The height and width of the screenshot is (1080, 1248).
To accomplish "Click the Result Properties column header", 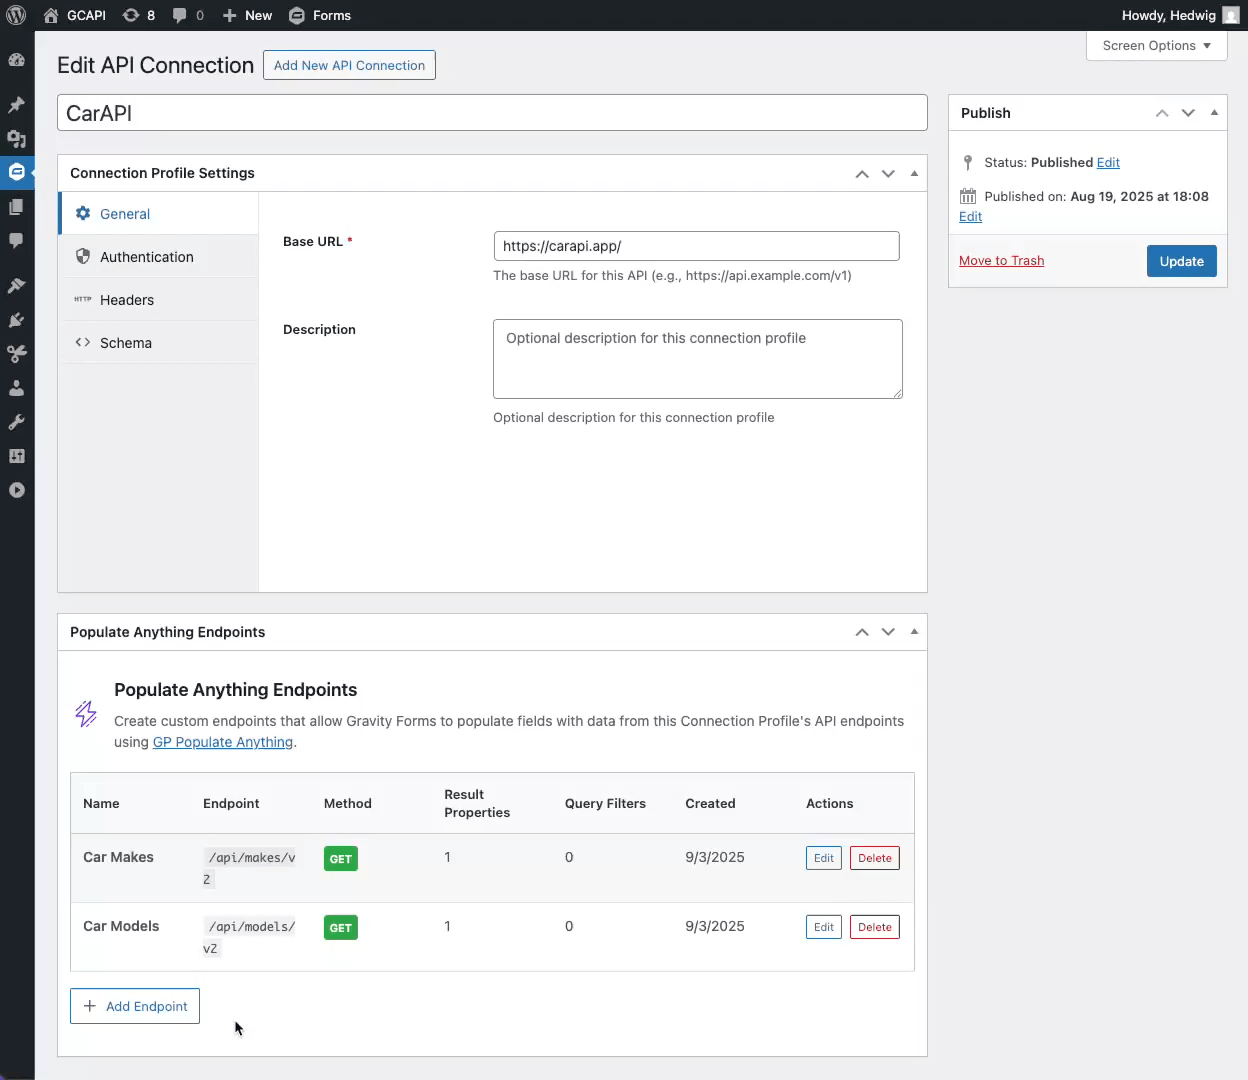I will point(477,803).
